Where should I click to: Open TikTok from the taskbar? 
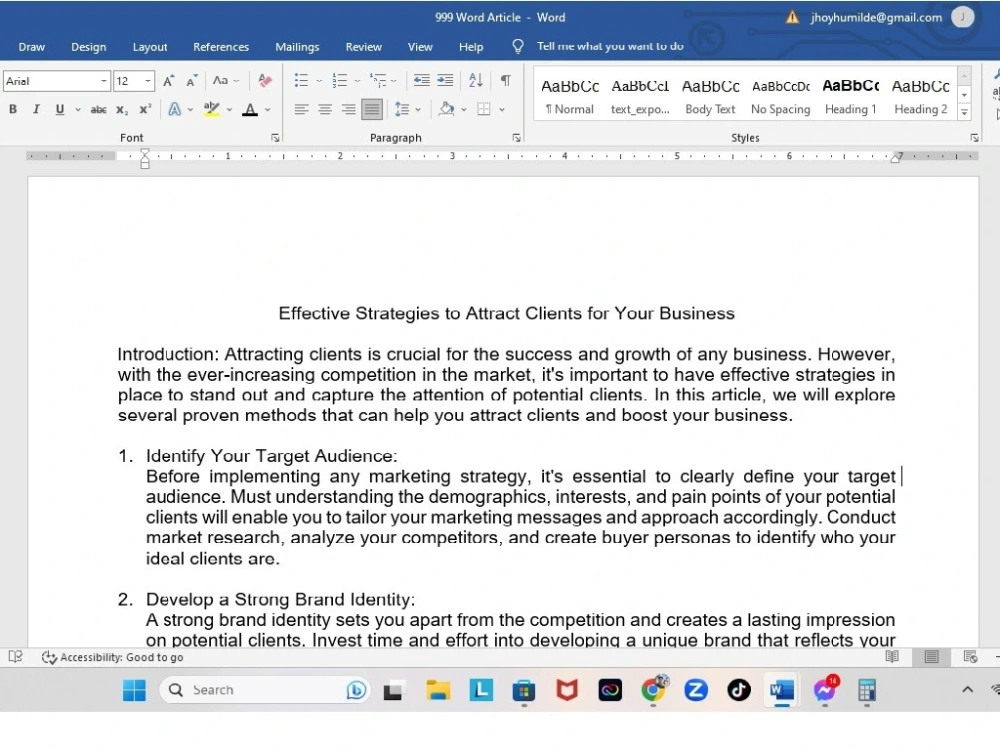(739, 690)
